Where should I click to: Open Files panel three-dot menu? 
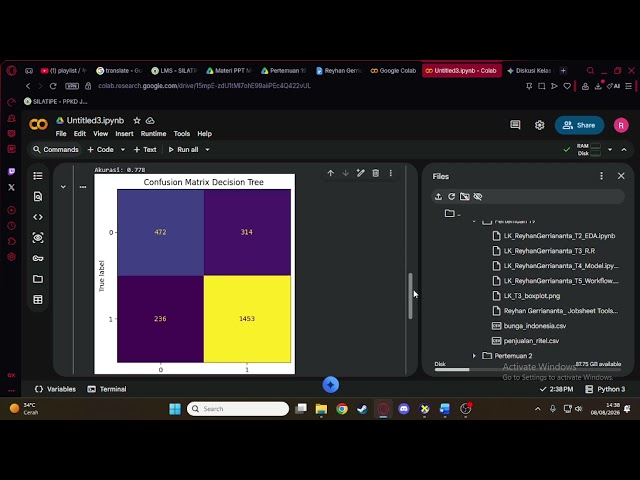click(601, 176)
